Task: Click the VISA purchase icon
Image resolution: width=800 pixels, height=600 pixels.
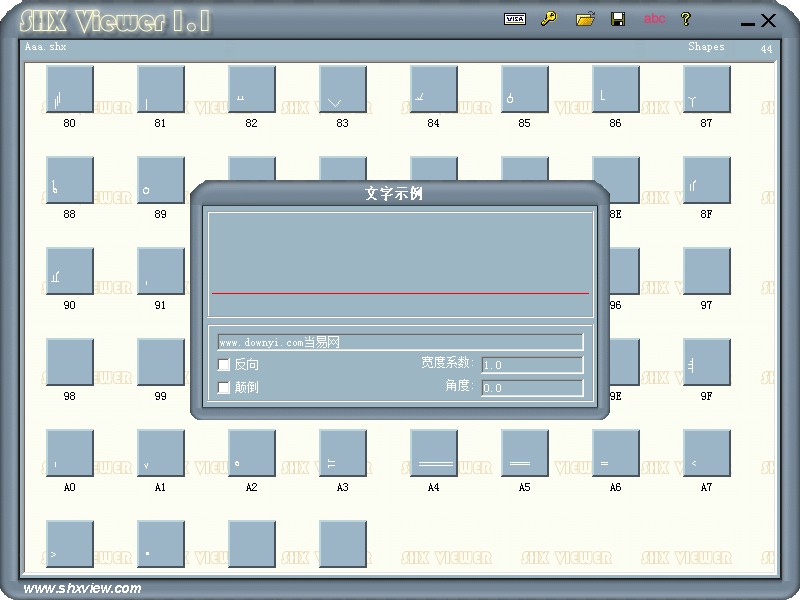Action: (x=515, y=19)
